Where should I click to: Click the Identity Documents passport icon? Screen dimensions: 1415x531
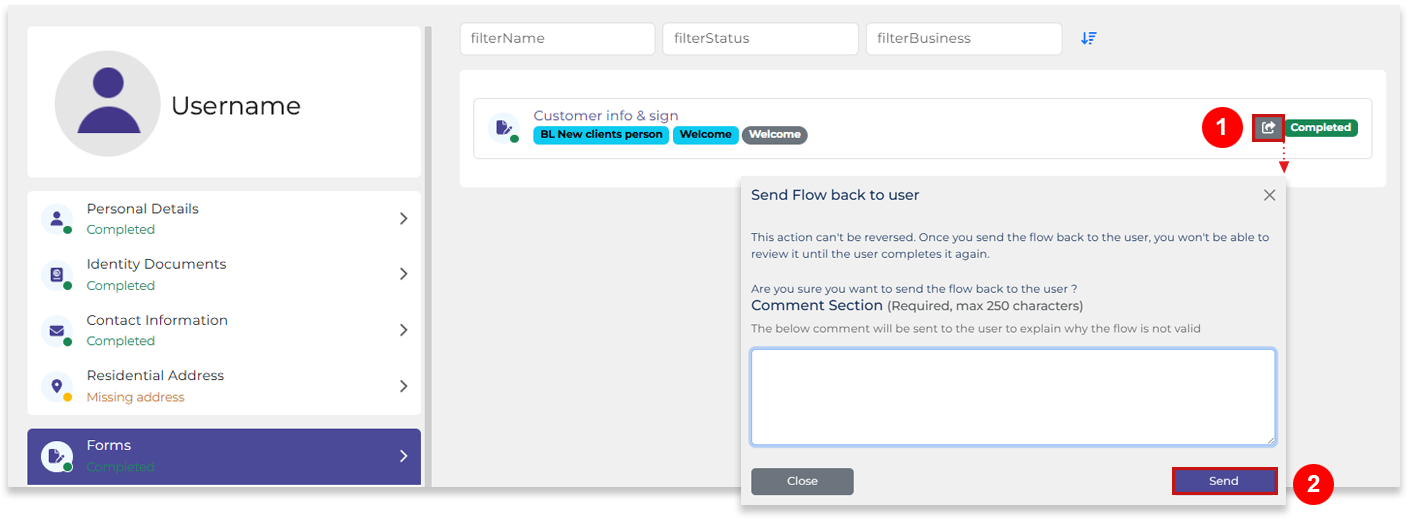point(57,275)
